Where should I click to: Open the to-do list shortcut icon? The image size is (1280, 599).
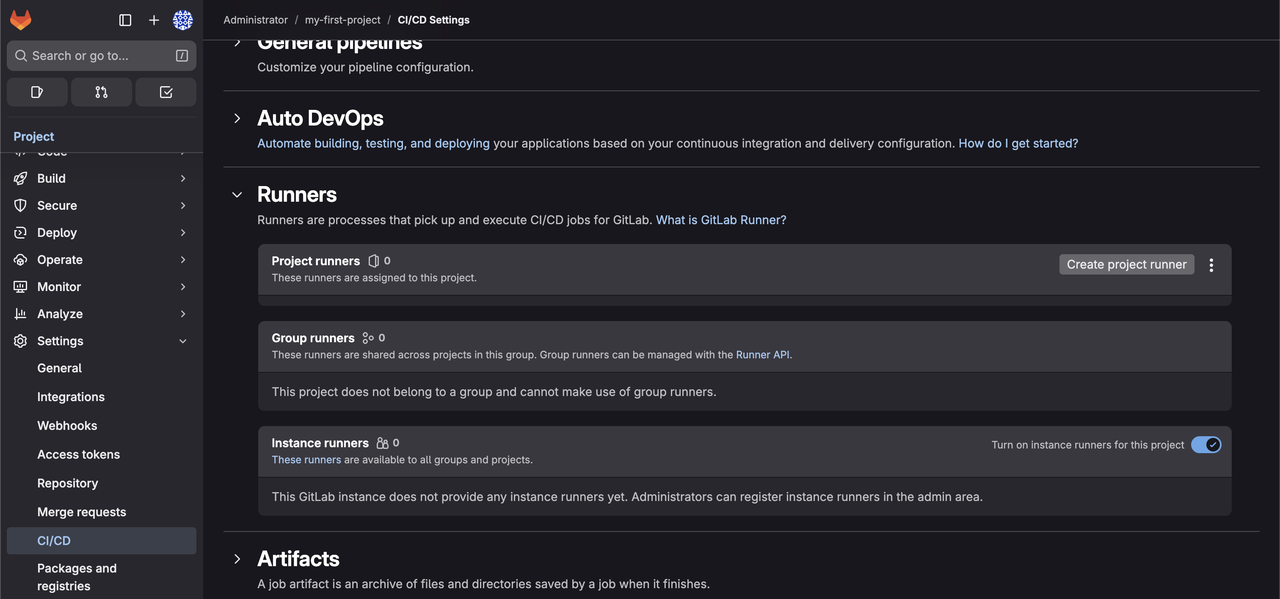[166, 92]
